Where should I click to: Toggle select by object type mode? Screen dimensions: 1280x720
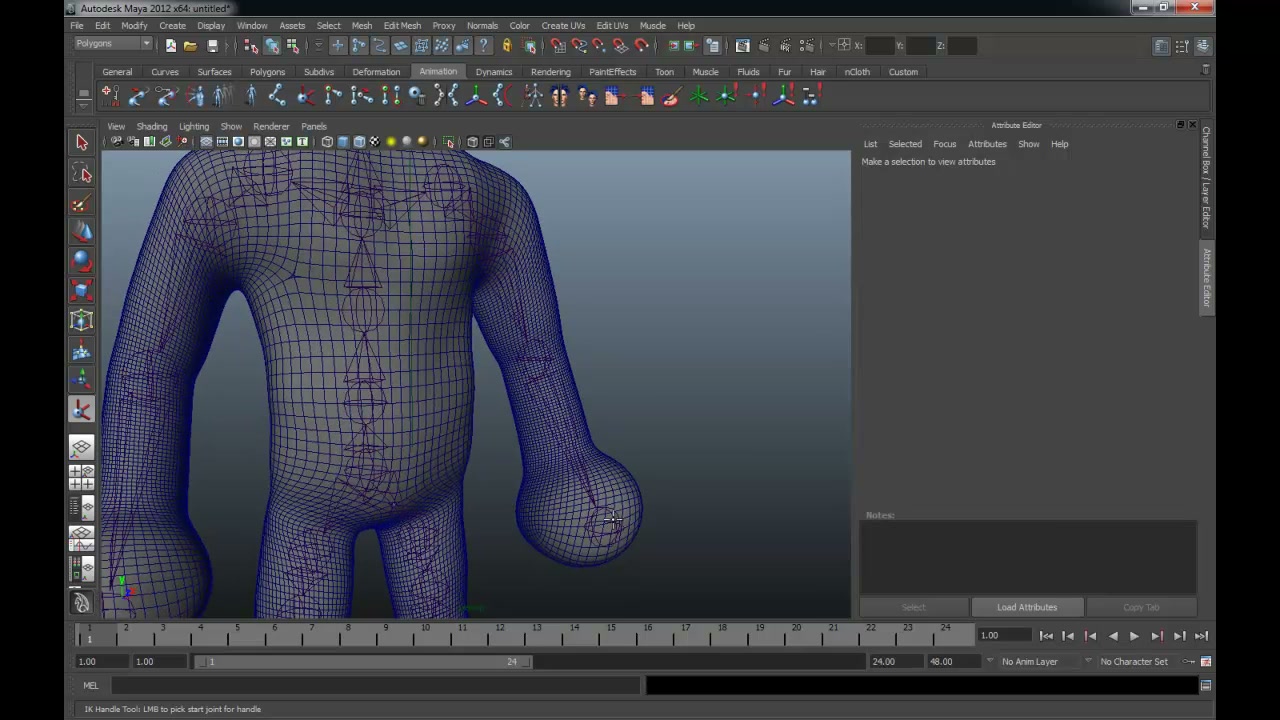272,45
